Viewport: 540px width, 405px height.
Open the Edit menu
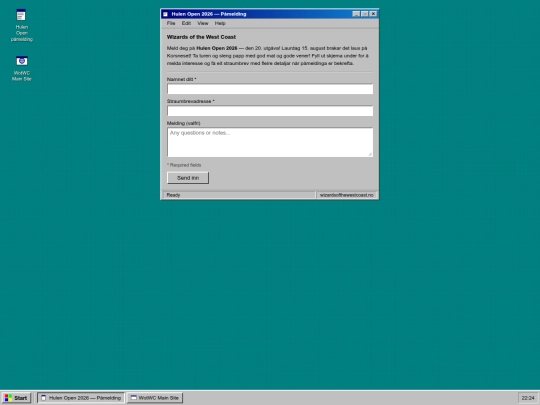point(186,23)
